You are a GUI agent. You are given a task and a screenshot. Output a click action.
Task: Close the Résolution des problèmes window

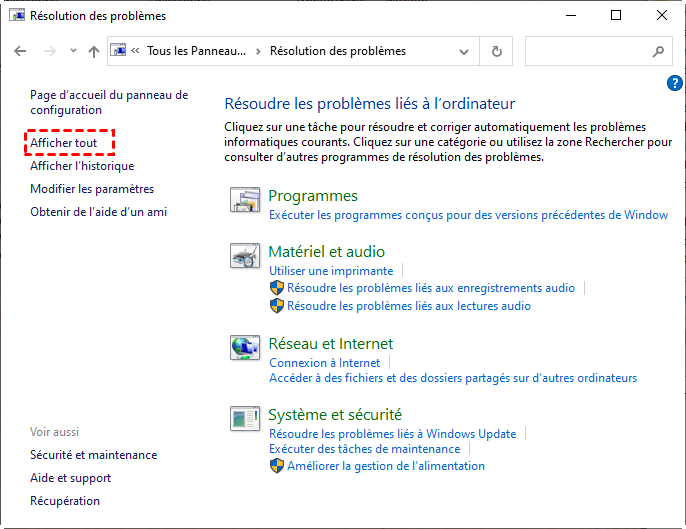pyautogui.click(x=662, y=15)
